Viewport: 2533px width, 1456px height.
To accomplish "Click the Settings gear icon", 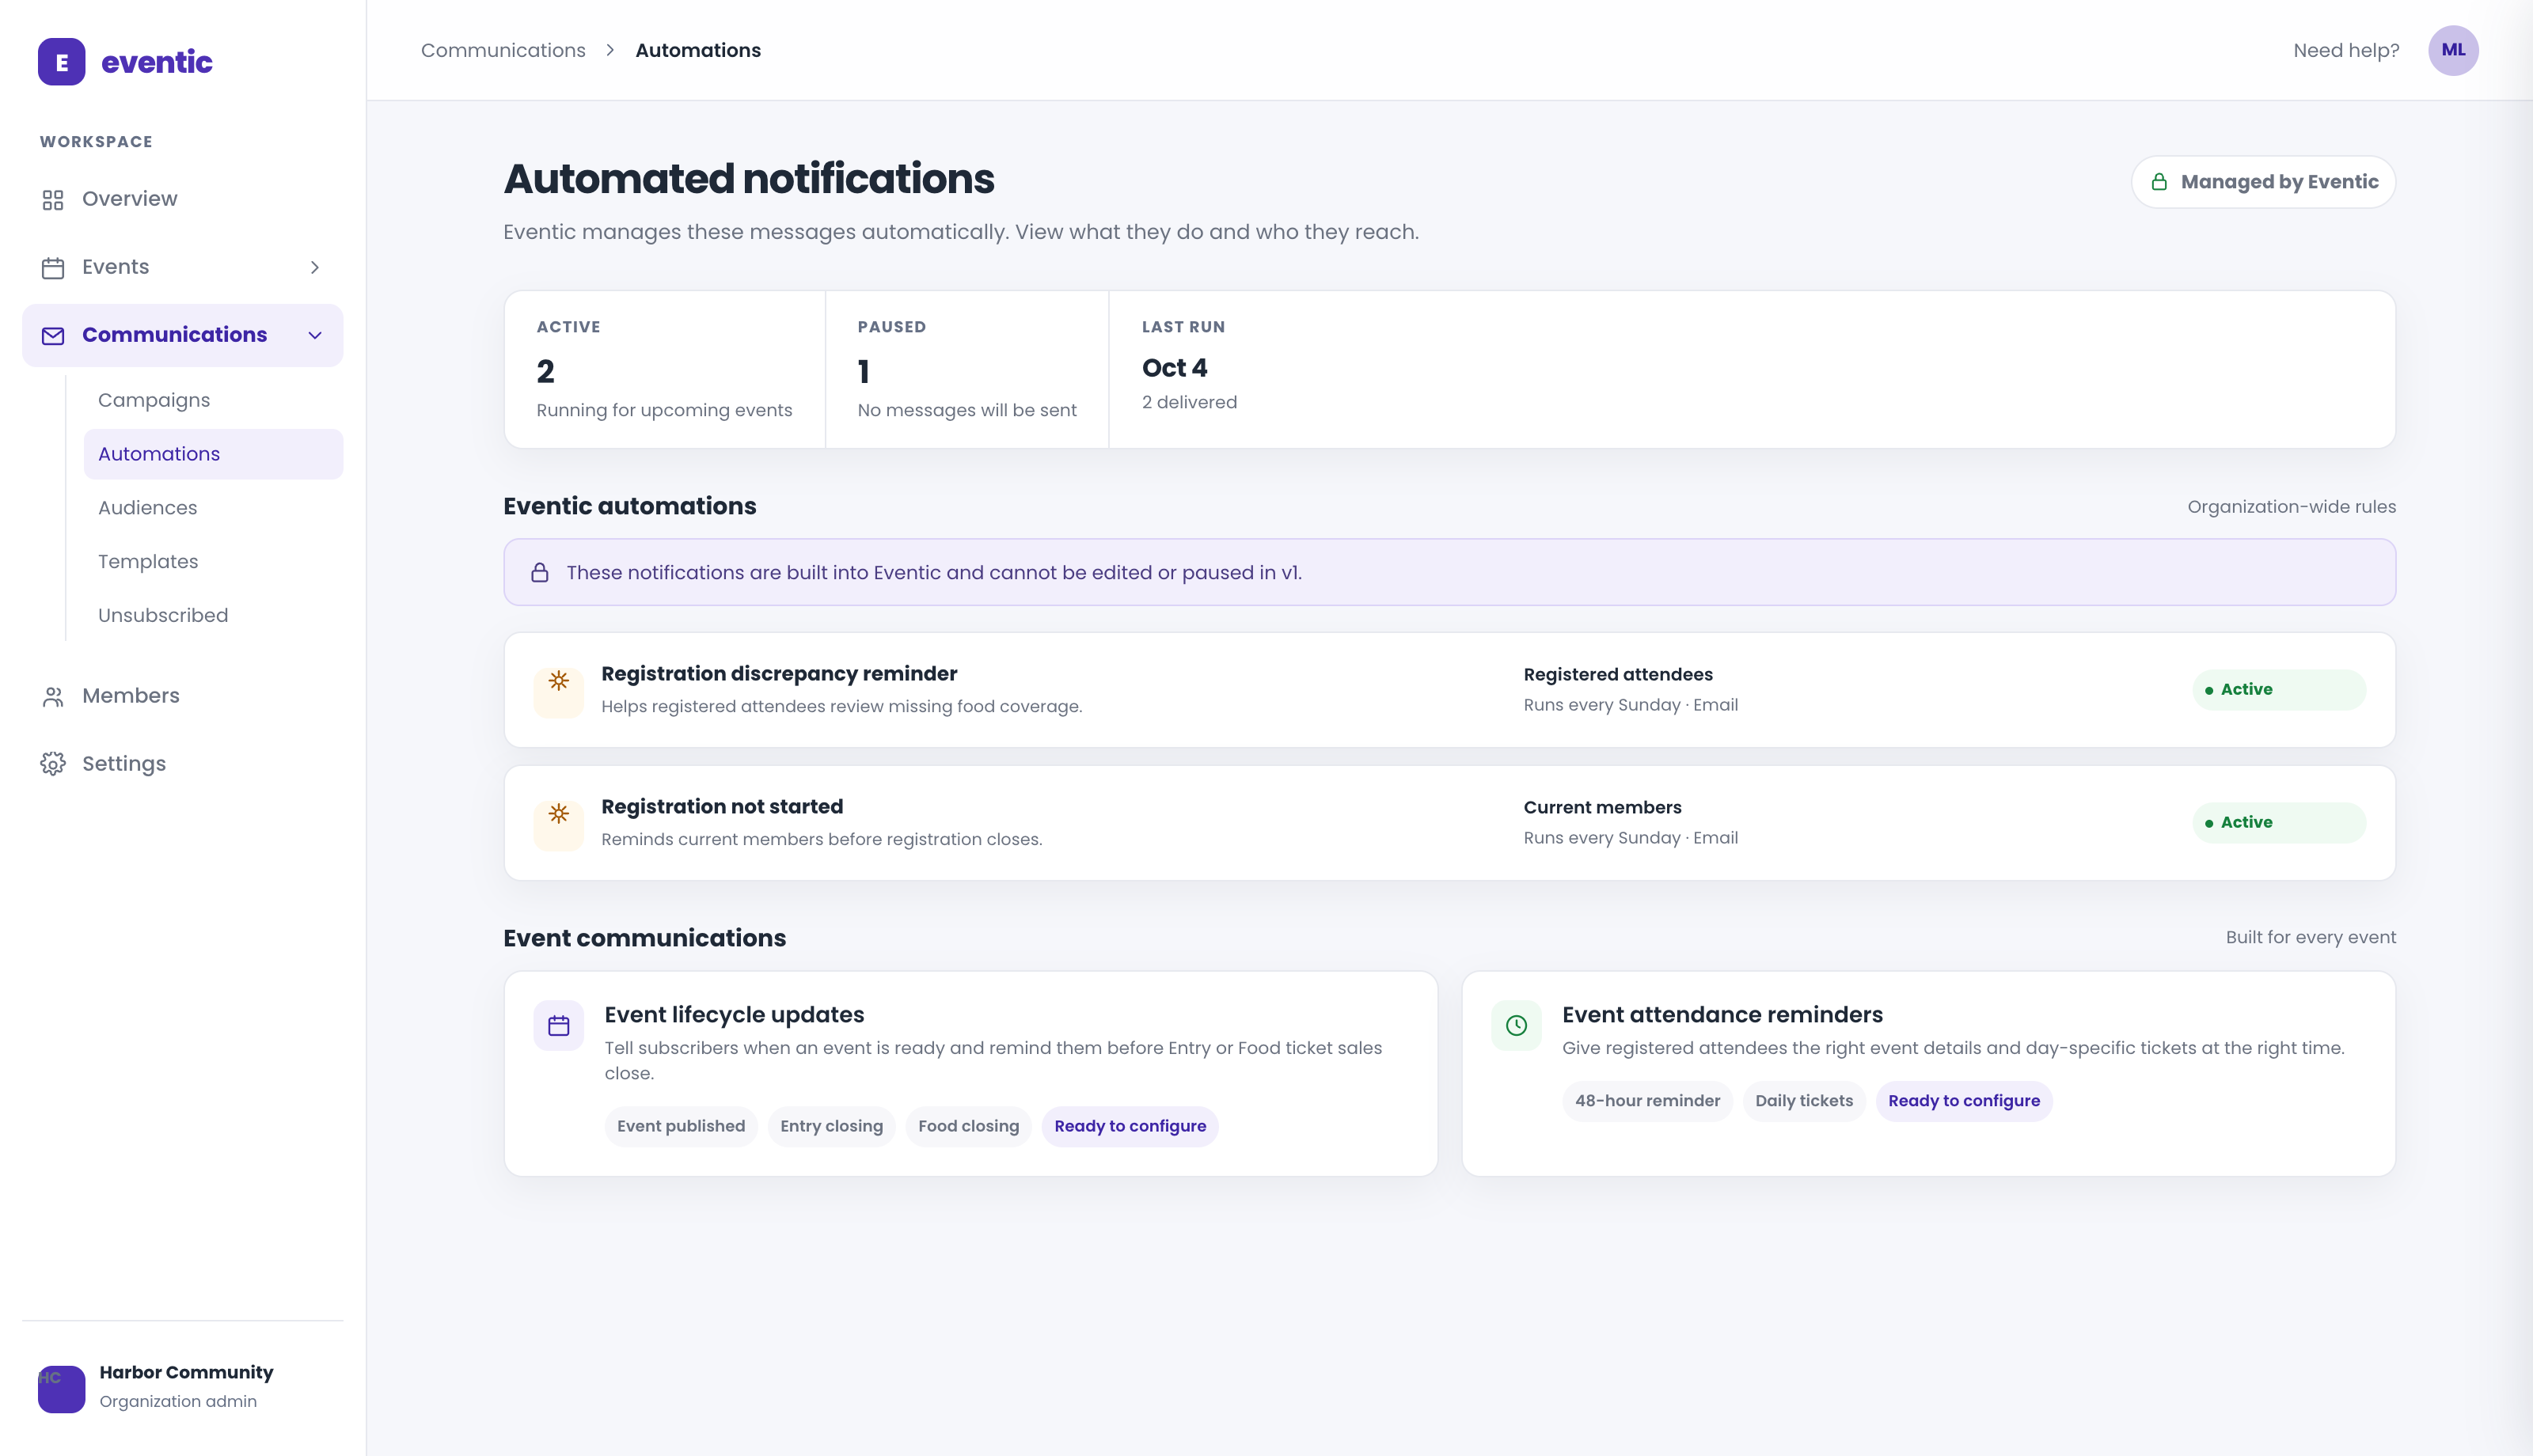I will tap(53, 764).
